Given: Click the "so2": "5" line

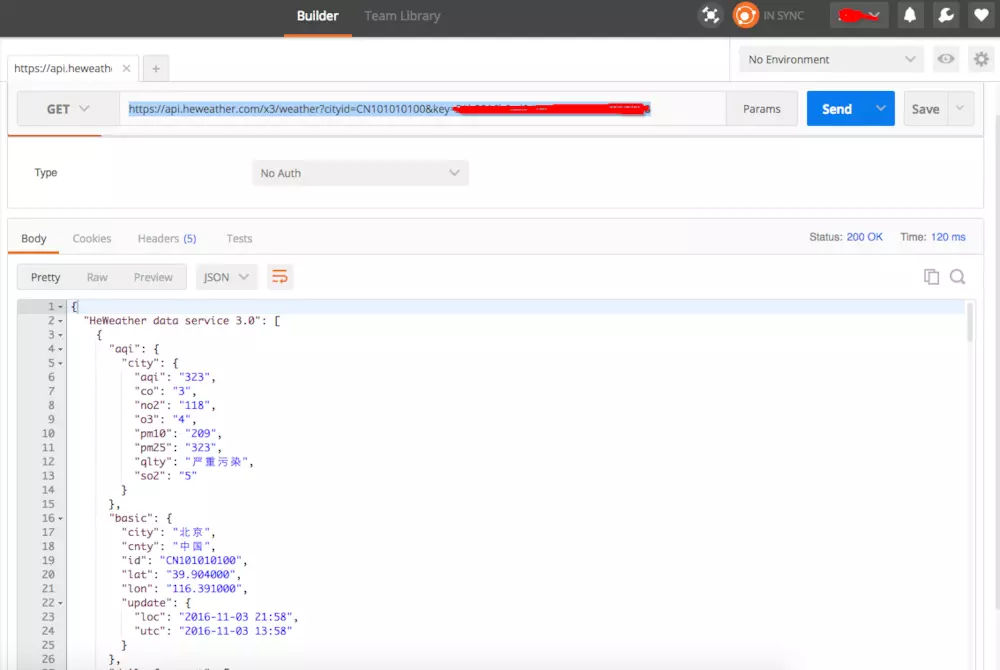Looking at the screenshot, I should click(165, 476).
